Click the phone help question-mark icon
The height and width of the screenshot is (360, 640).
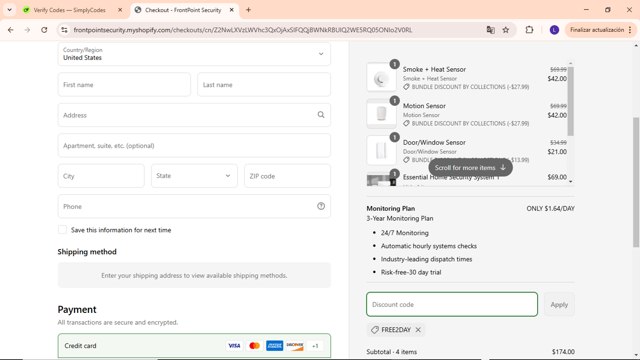[x=321, y=207]
